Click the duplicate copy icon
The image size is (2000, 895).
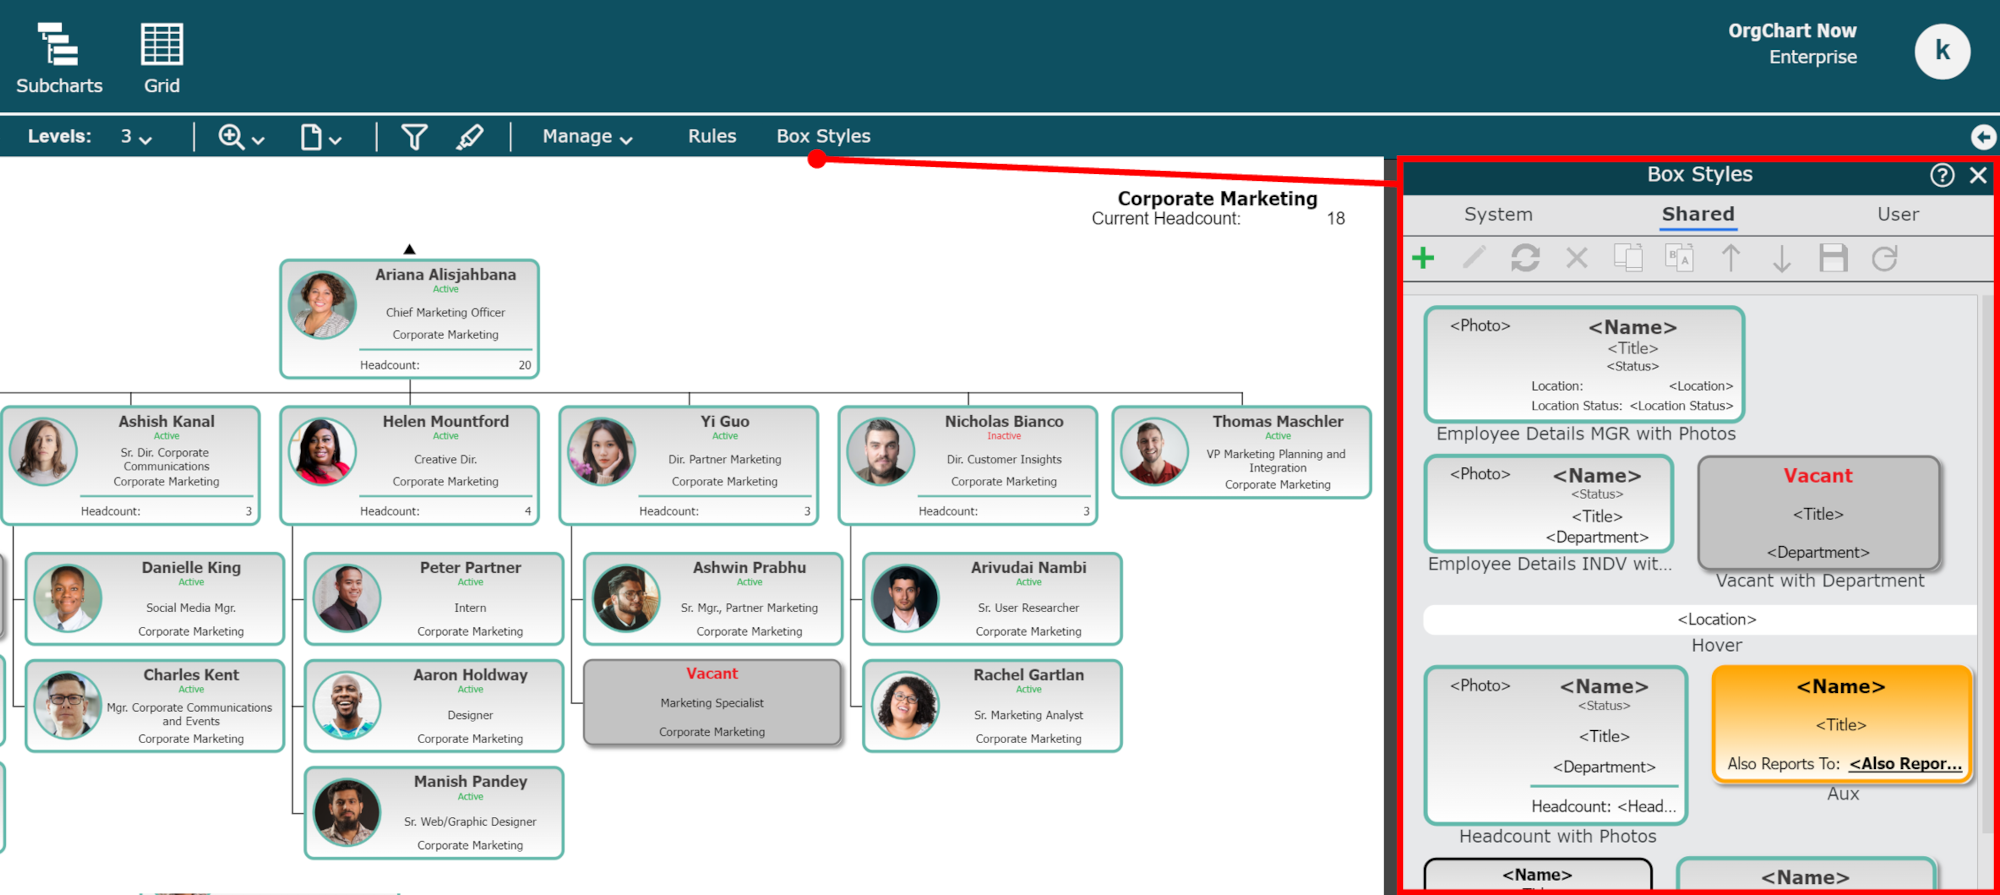(1628, 258)
